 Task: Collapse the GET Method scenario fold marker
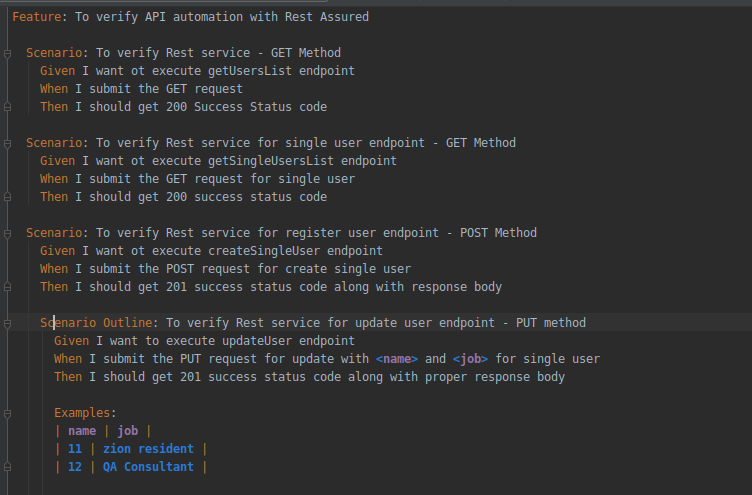[x=7, y=53]
